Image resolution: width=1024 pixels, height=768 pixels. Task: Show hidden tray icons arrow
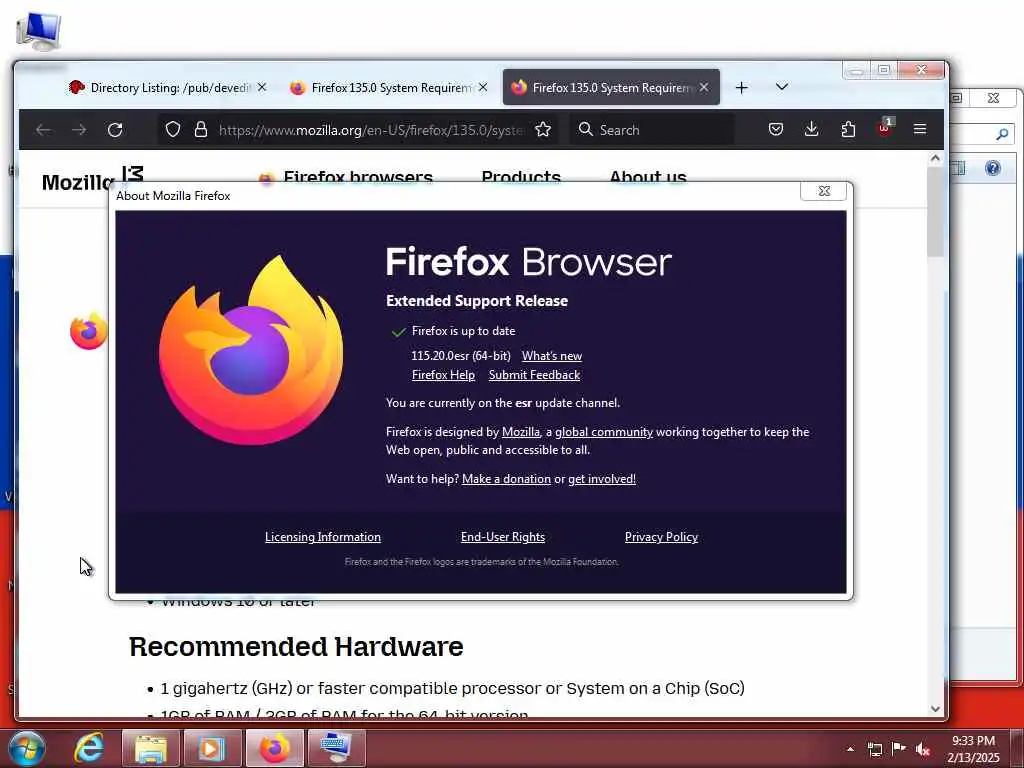click(850, 749)
